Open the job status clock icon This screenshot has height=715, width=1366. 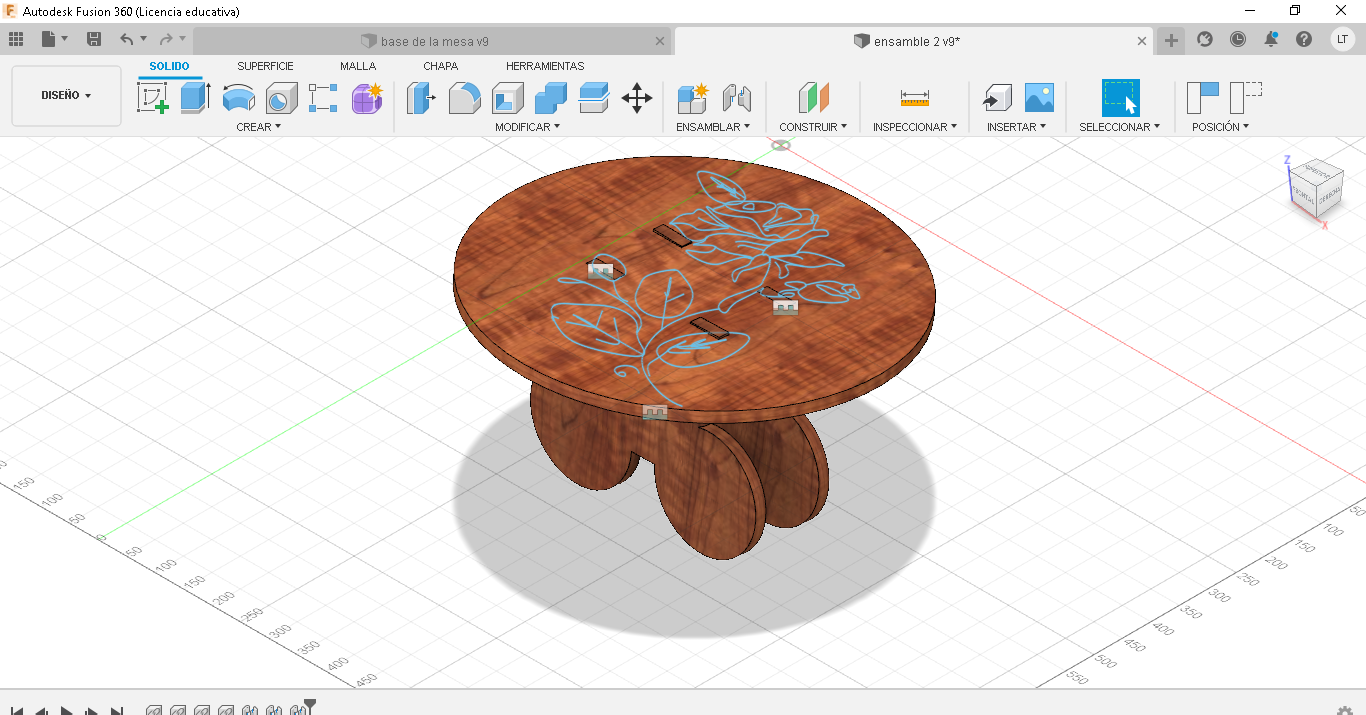pos(1238,39)
